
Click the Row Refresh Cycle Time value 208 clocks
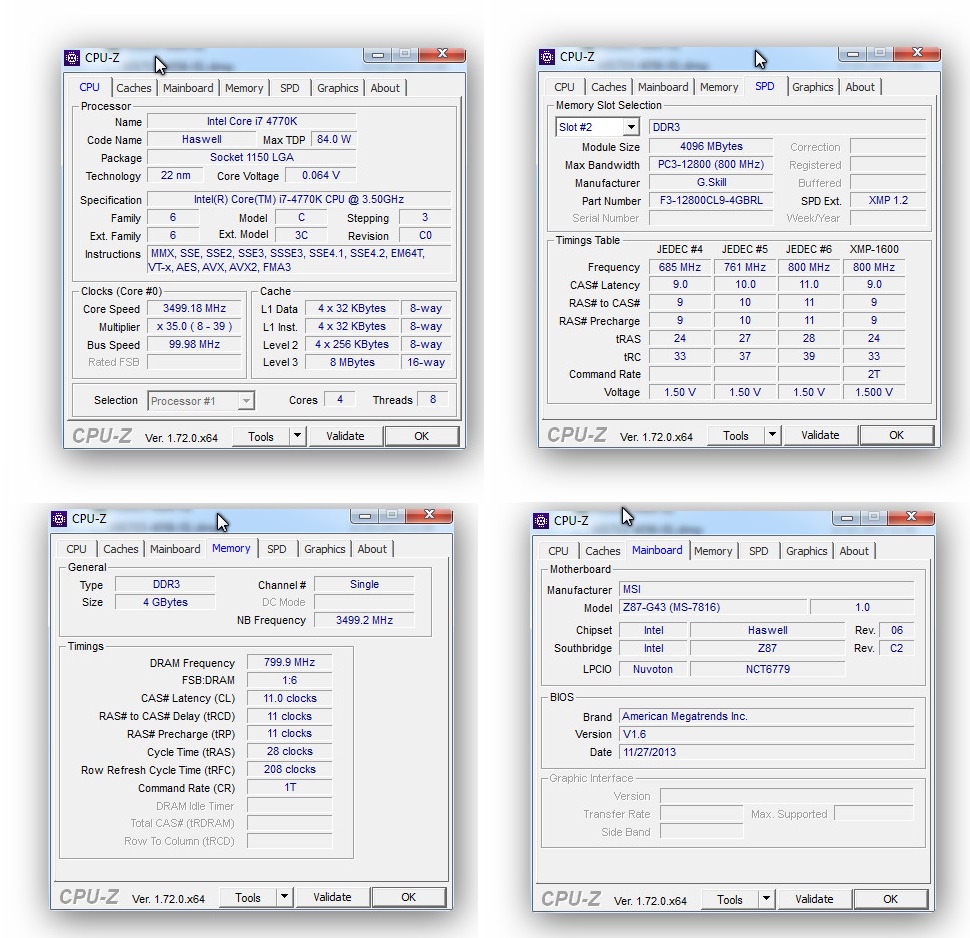tap(290, 769)
